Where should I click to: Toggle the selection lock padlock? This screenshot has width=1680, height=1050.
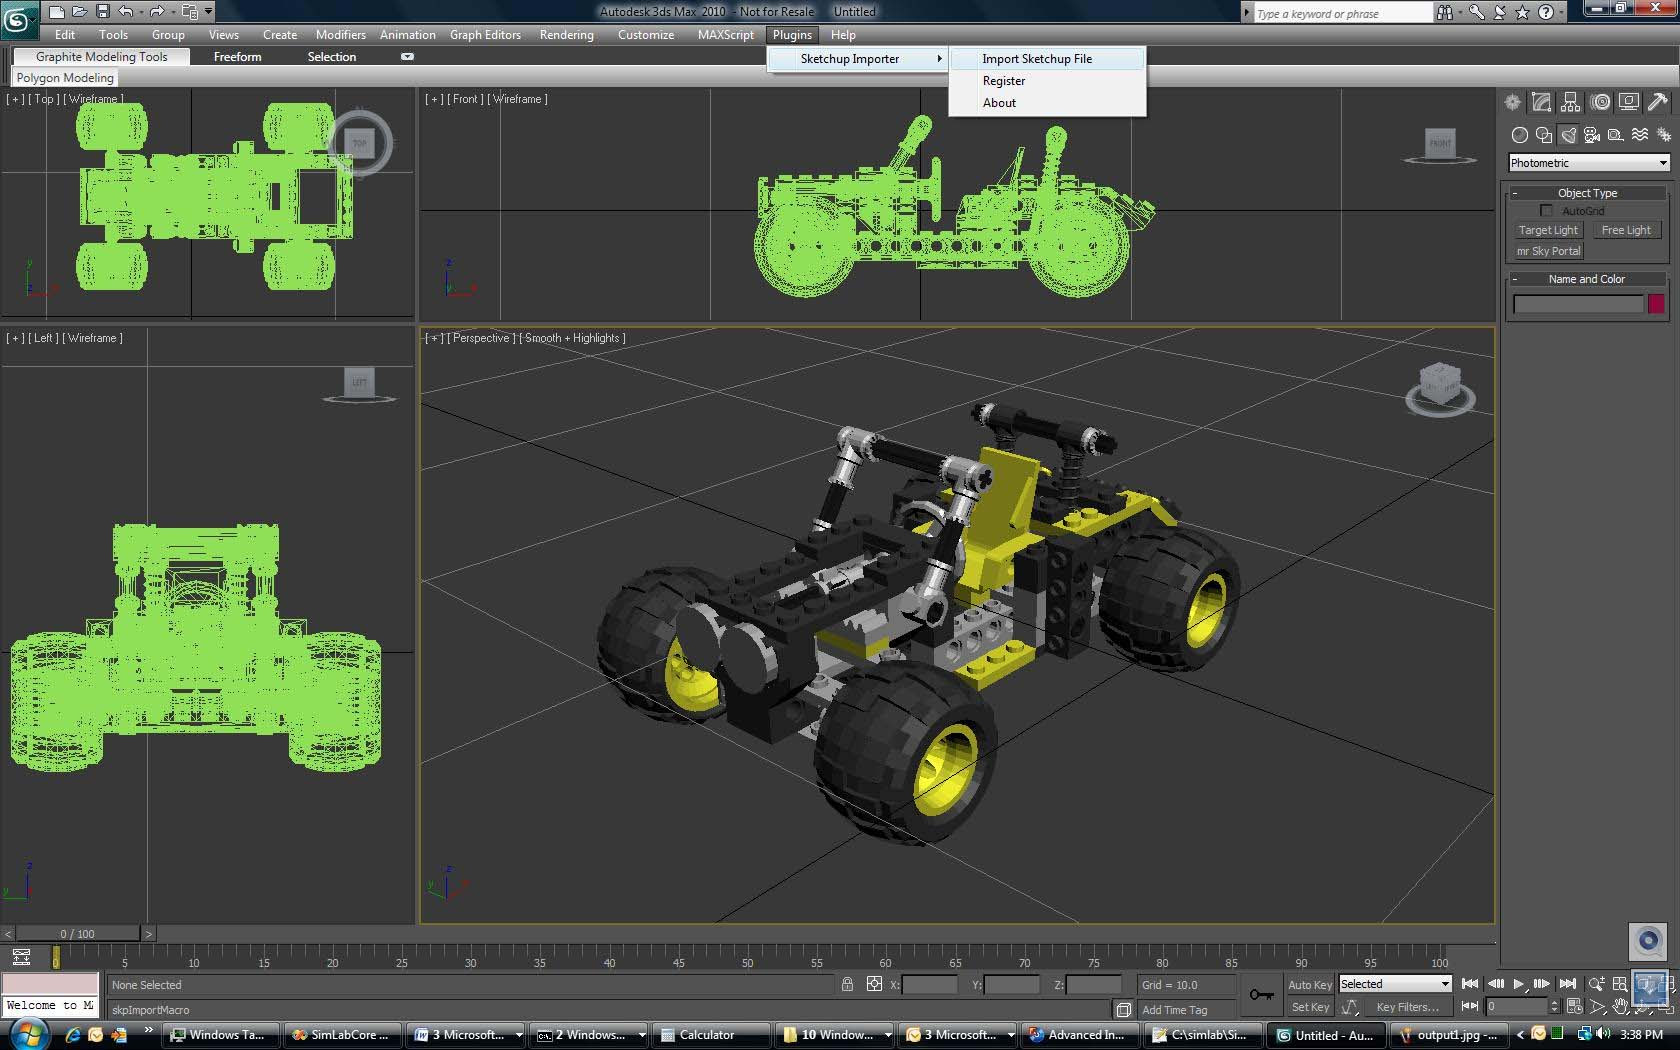848,985
